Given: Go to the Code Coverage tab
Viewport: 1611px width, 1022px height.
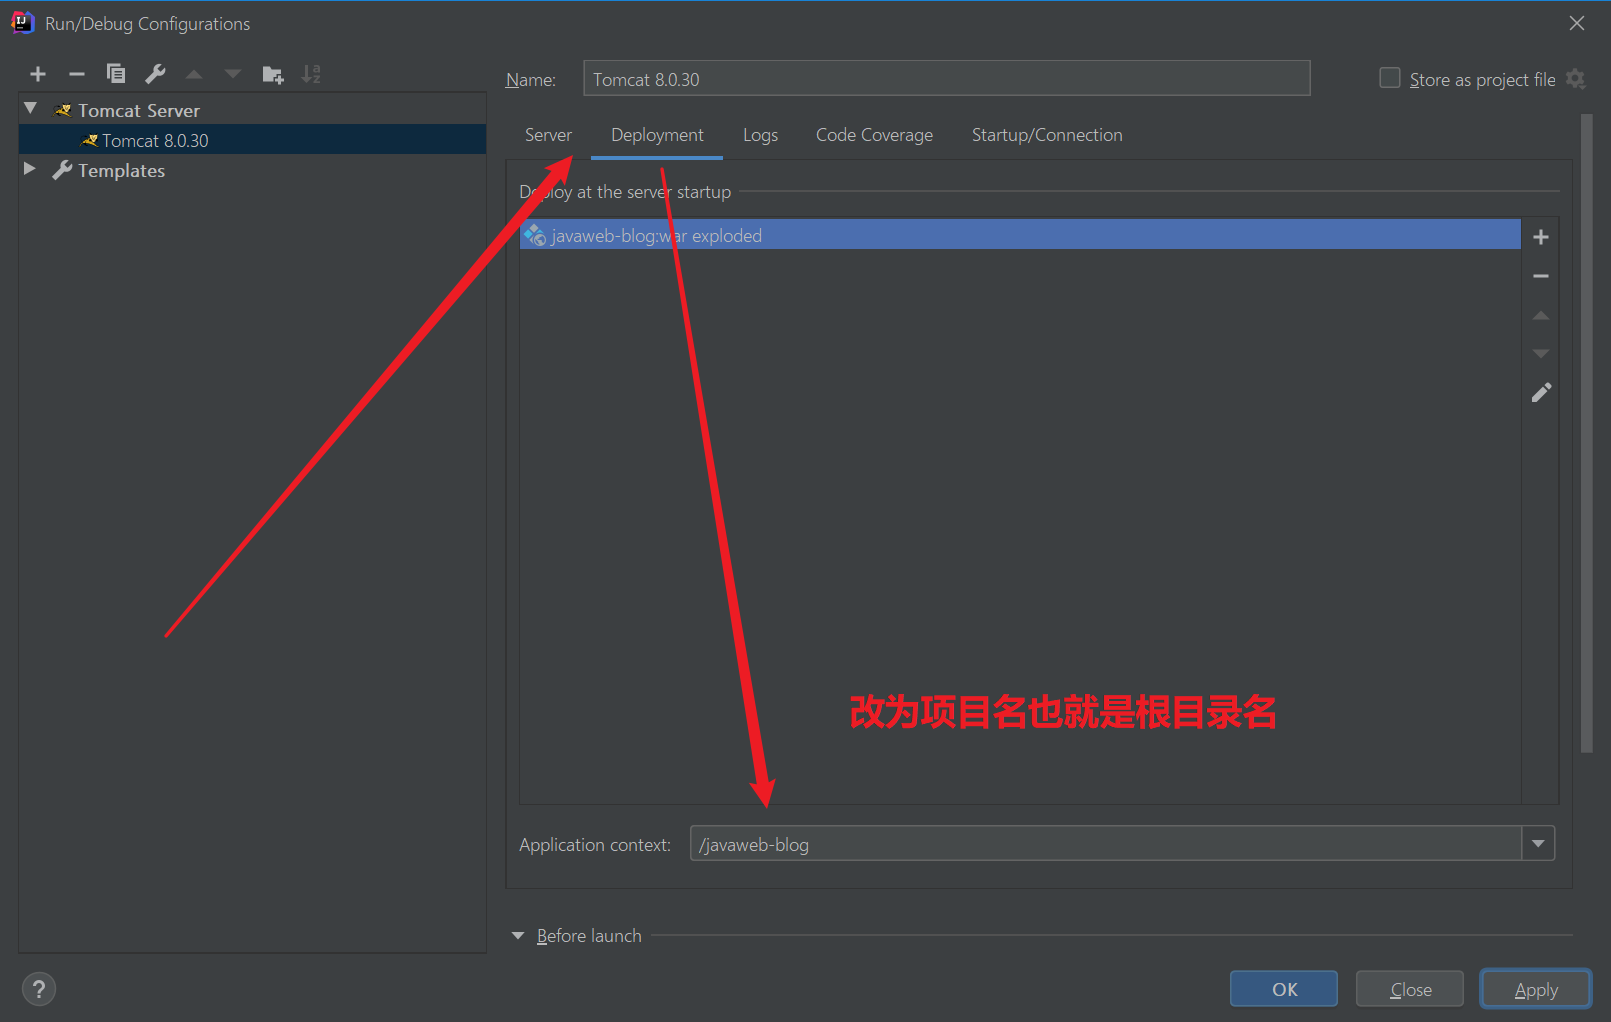Looking at the screenshot, I should coord(874,135).
